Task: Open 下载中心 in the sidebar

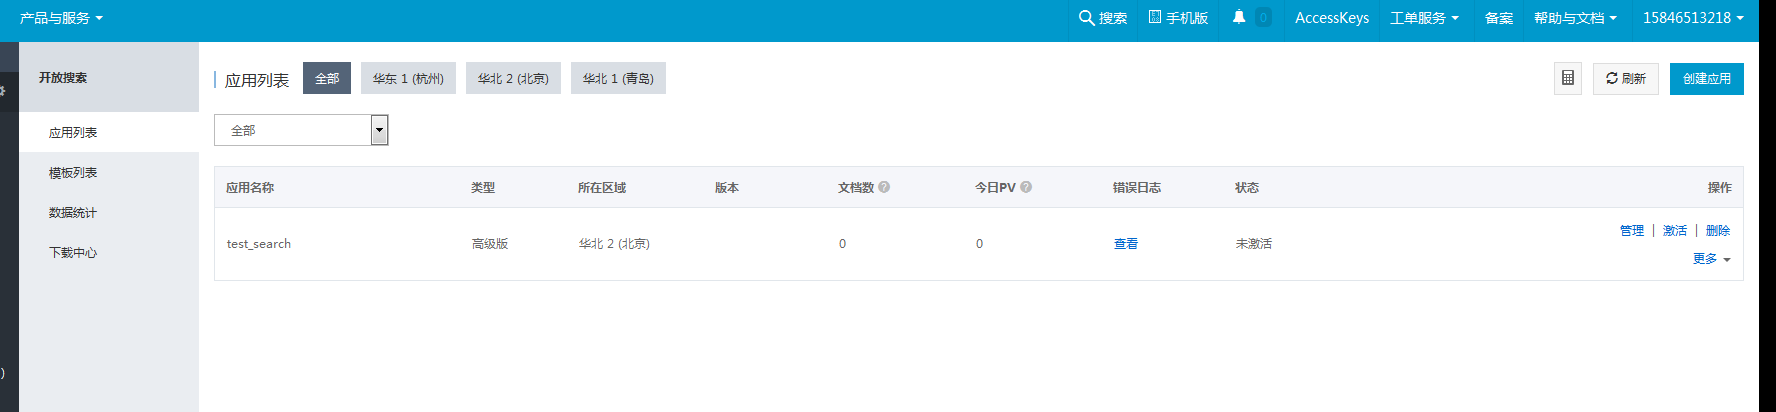Action: pos(109,252)
